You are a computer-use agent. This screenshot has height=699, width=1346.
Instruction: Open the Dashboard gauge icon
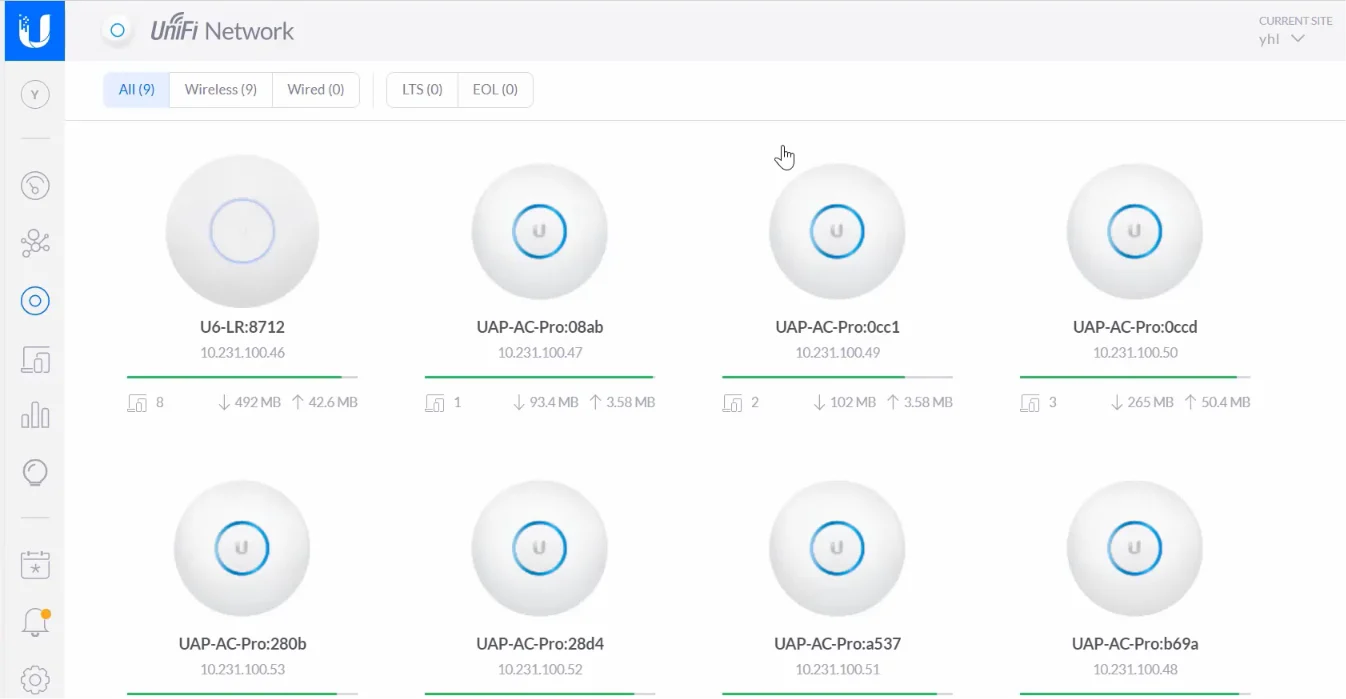pyautogui.click(x=35, y=186)
